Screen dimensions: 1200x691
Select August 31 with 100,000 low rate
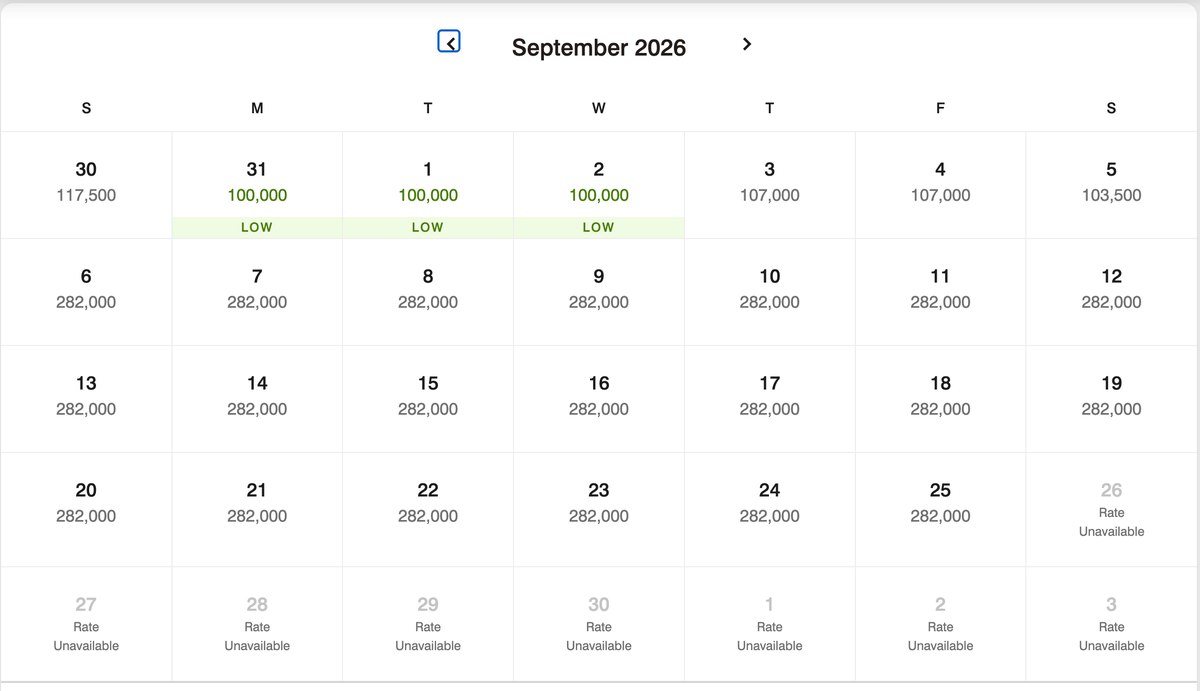(257, 185)
